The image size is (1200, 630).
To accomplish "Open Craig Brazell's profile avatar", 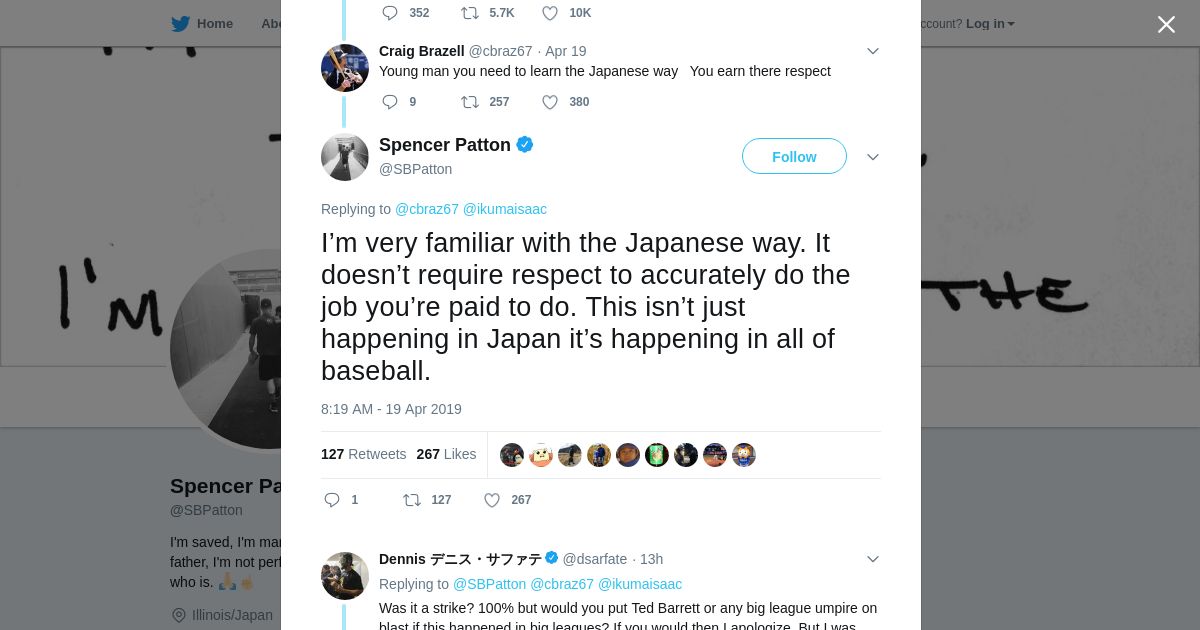I will [345, 68].
